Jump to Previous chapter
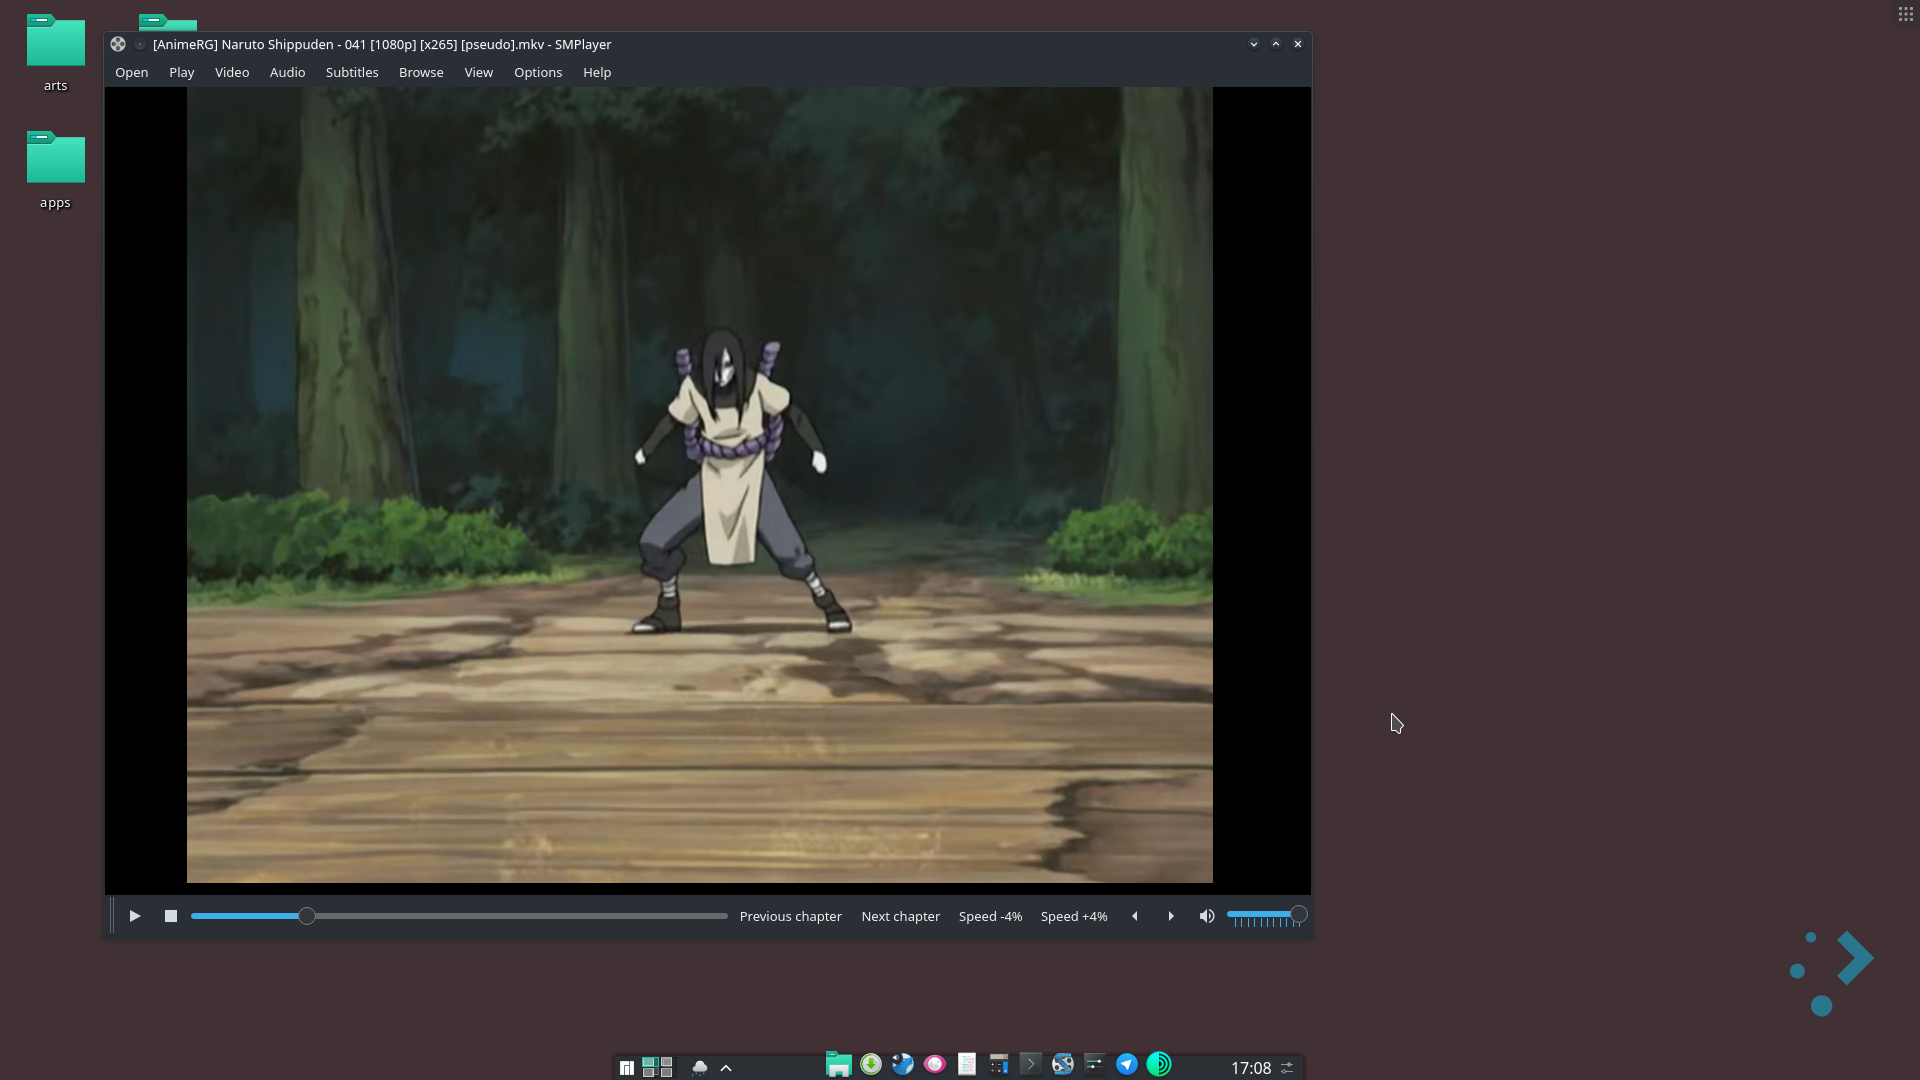 (791, 916)
